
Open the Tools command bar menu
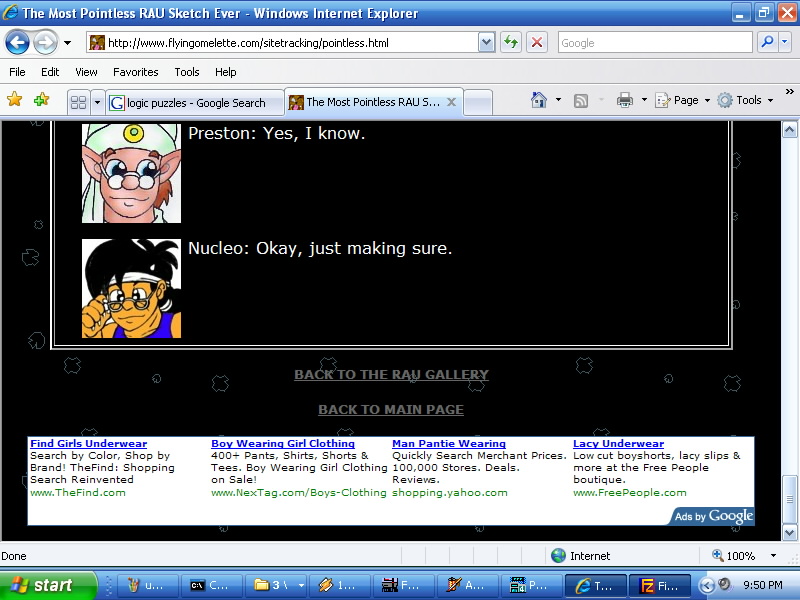tap(745, 100)
